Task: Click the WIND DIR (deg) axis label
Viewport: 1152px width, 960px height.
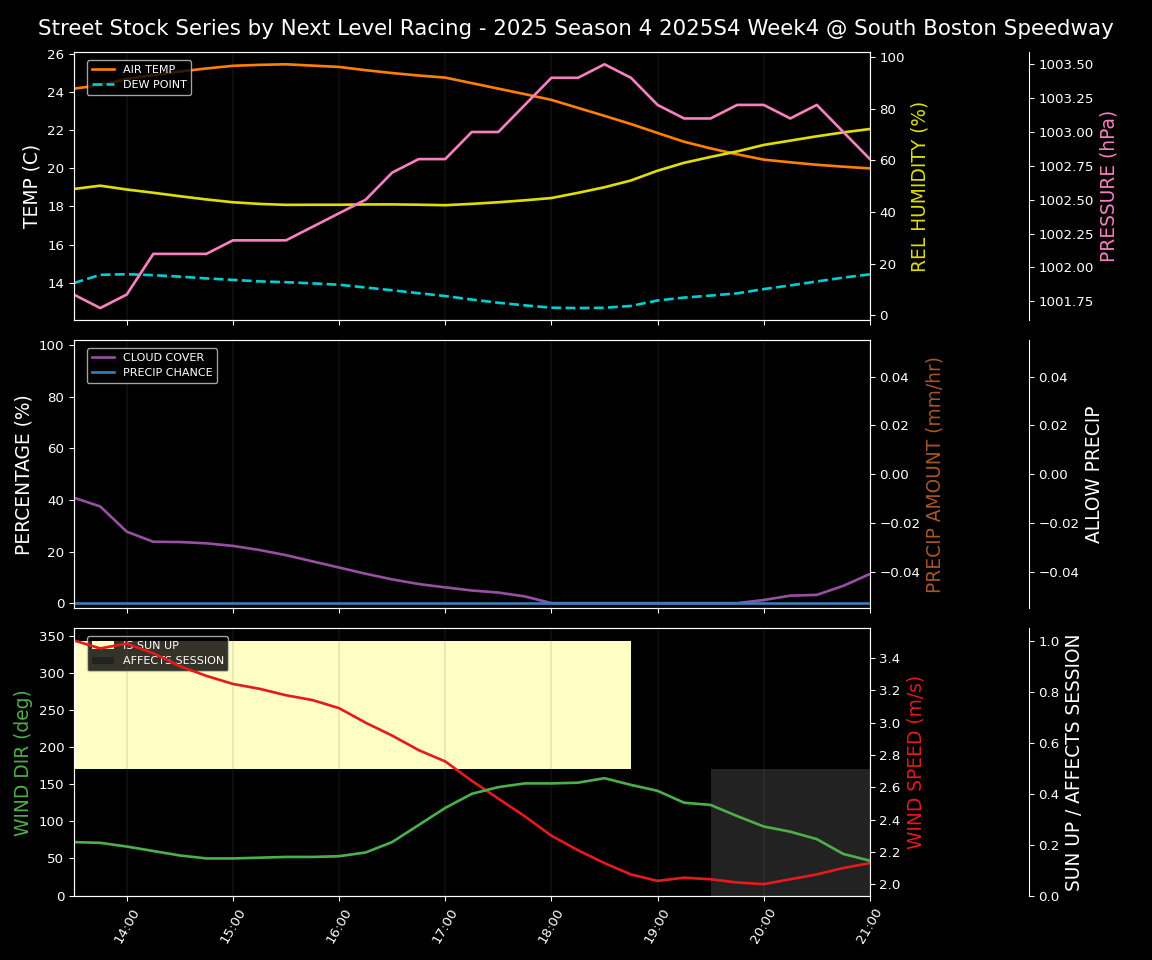Action: point(22,762)
